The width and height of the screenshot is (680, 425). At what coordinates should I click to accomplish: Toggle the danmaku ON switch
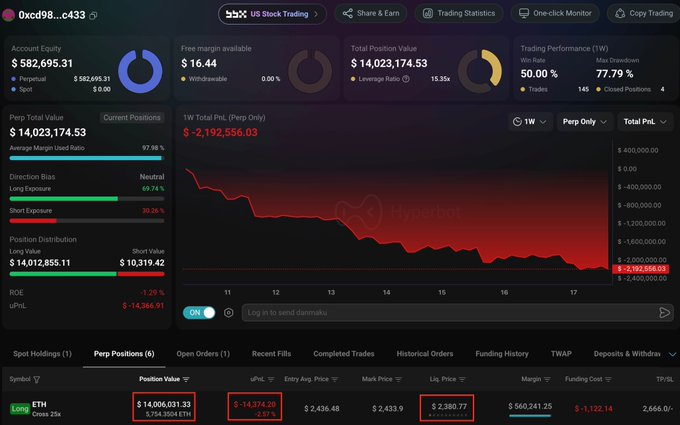(x=199, y=313)
